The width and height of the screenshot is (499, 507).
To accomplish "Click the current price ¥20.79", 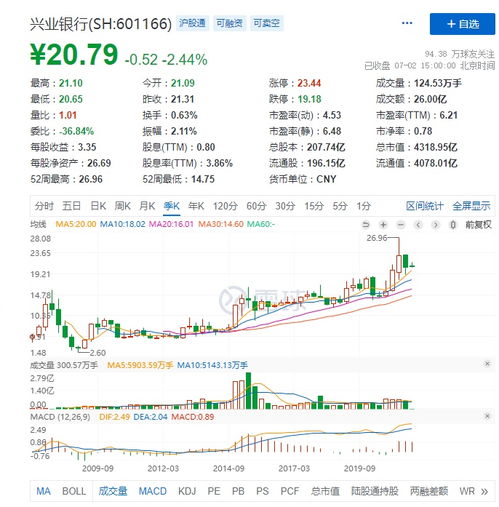I will [x=74, y=54].
